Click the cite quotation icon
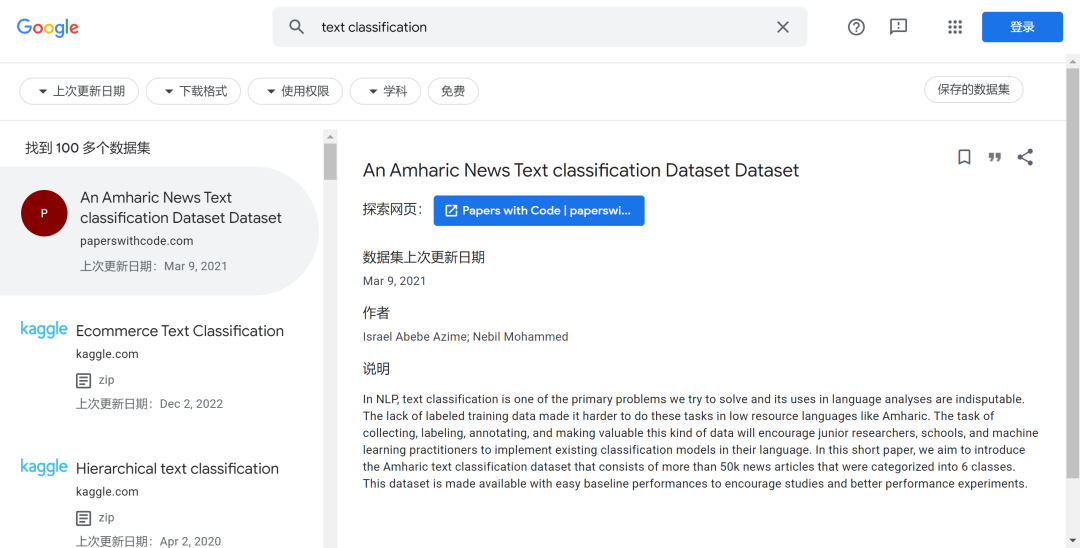 (x=995, y=157)
